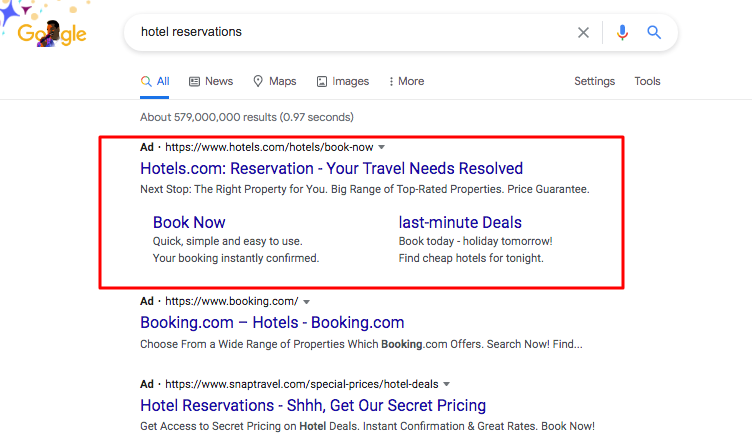
Task: Click the News tab newspaper icon
Action: pyautogui.click(x=194, y=82)
